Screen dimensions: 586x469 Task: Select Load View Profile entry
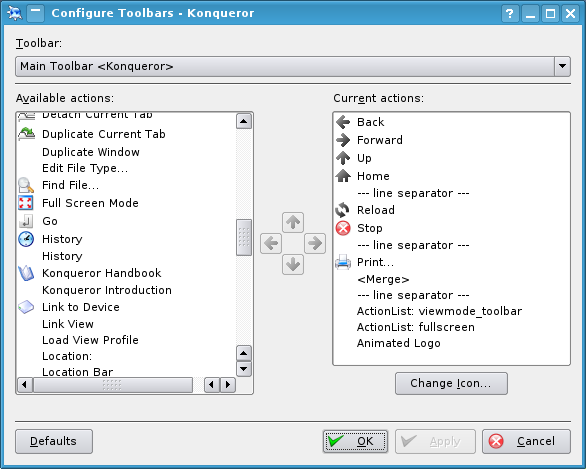(x=90, y=340)
